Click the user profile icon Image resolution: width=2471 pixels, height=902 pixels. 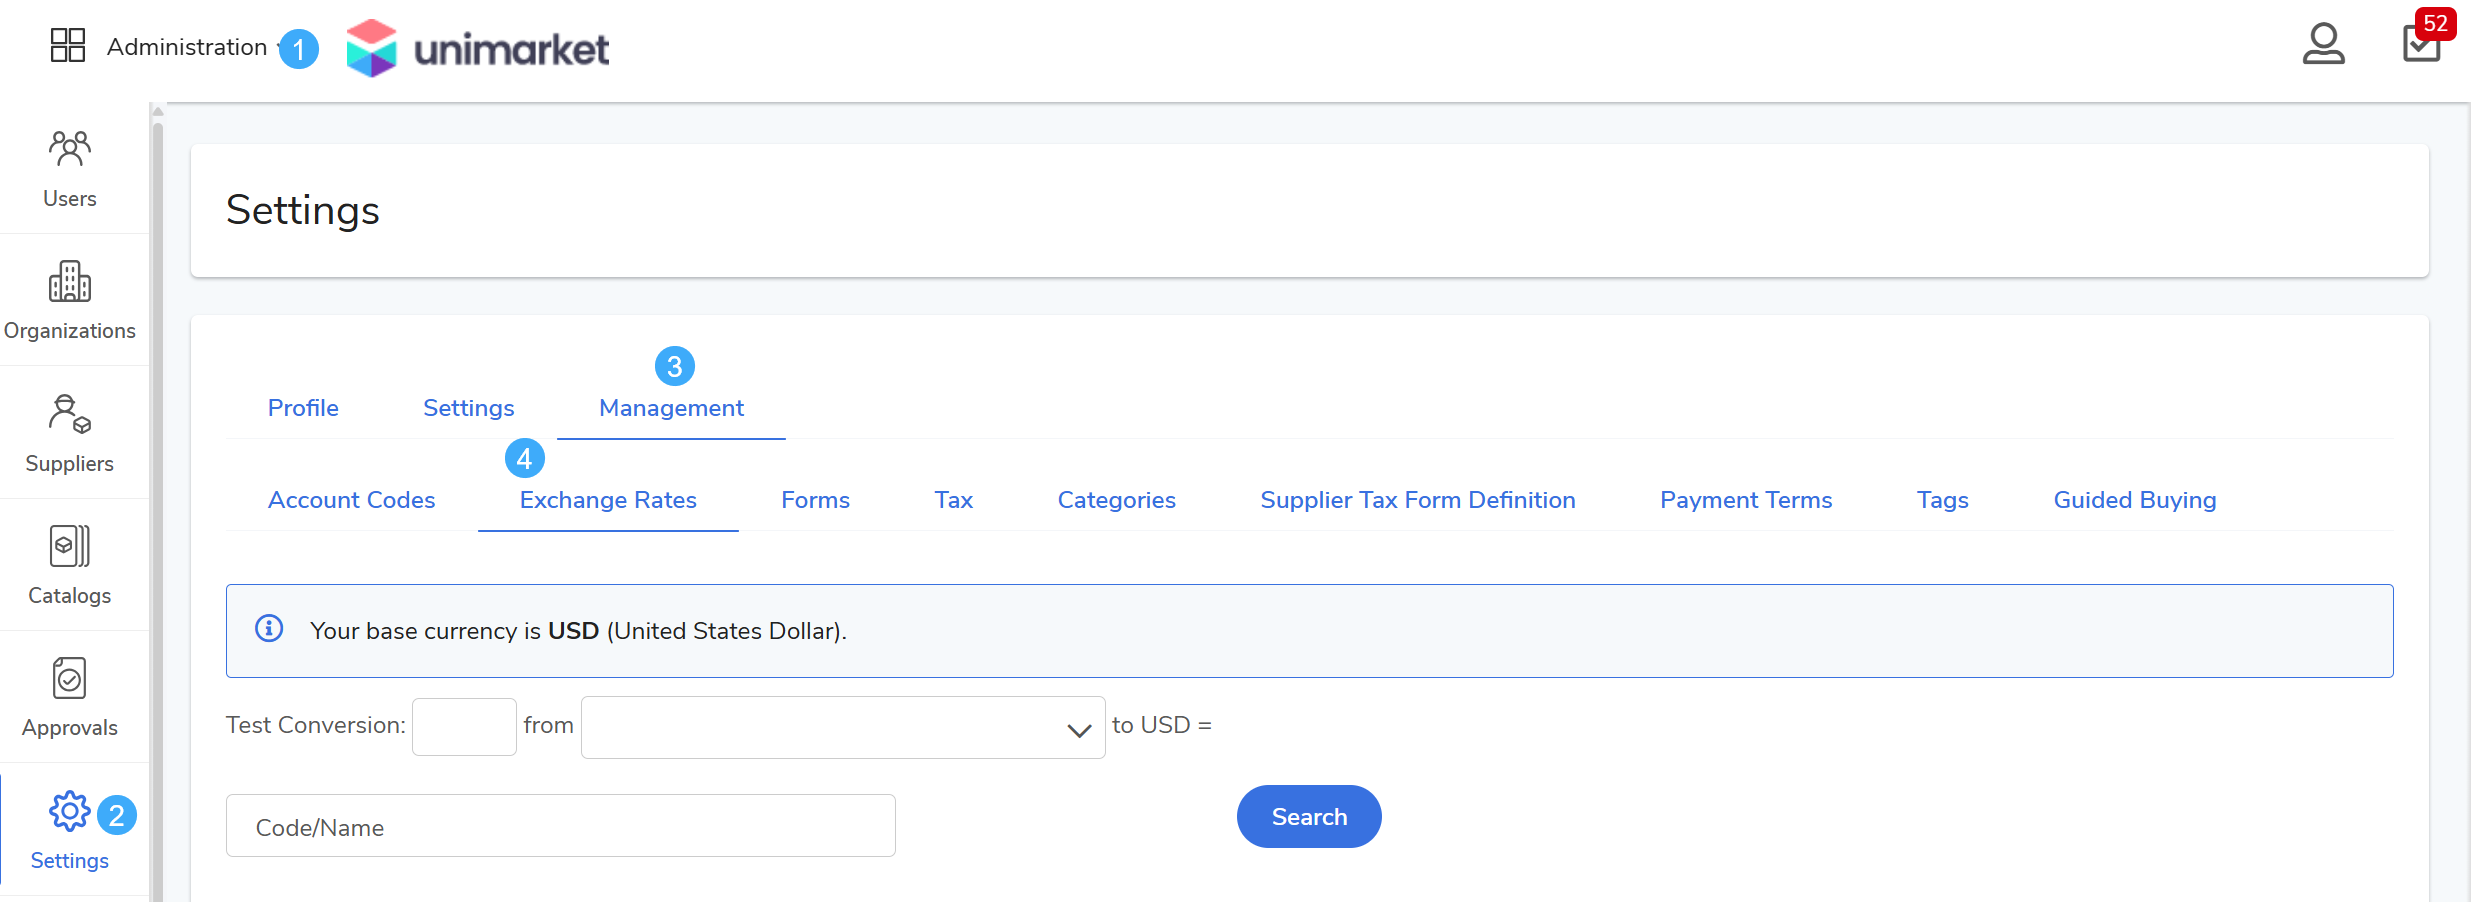coord(2322,45)
